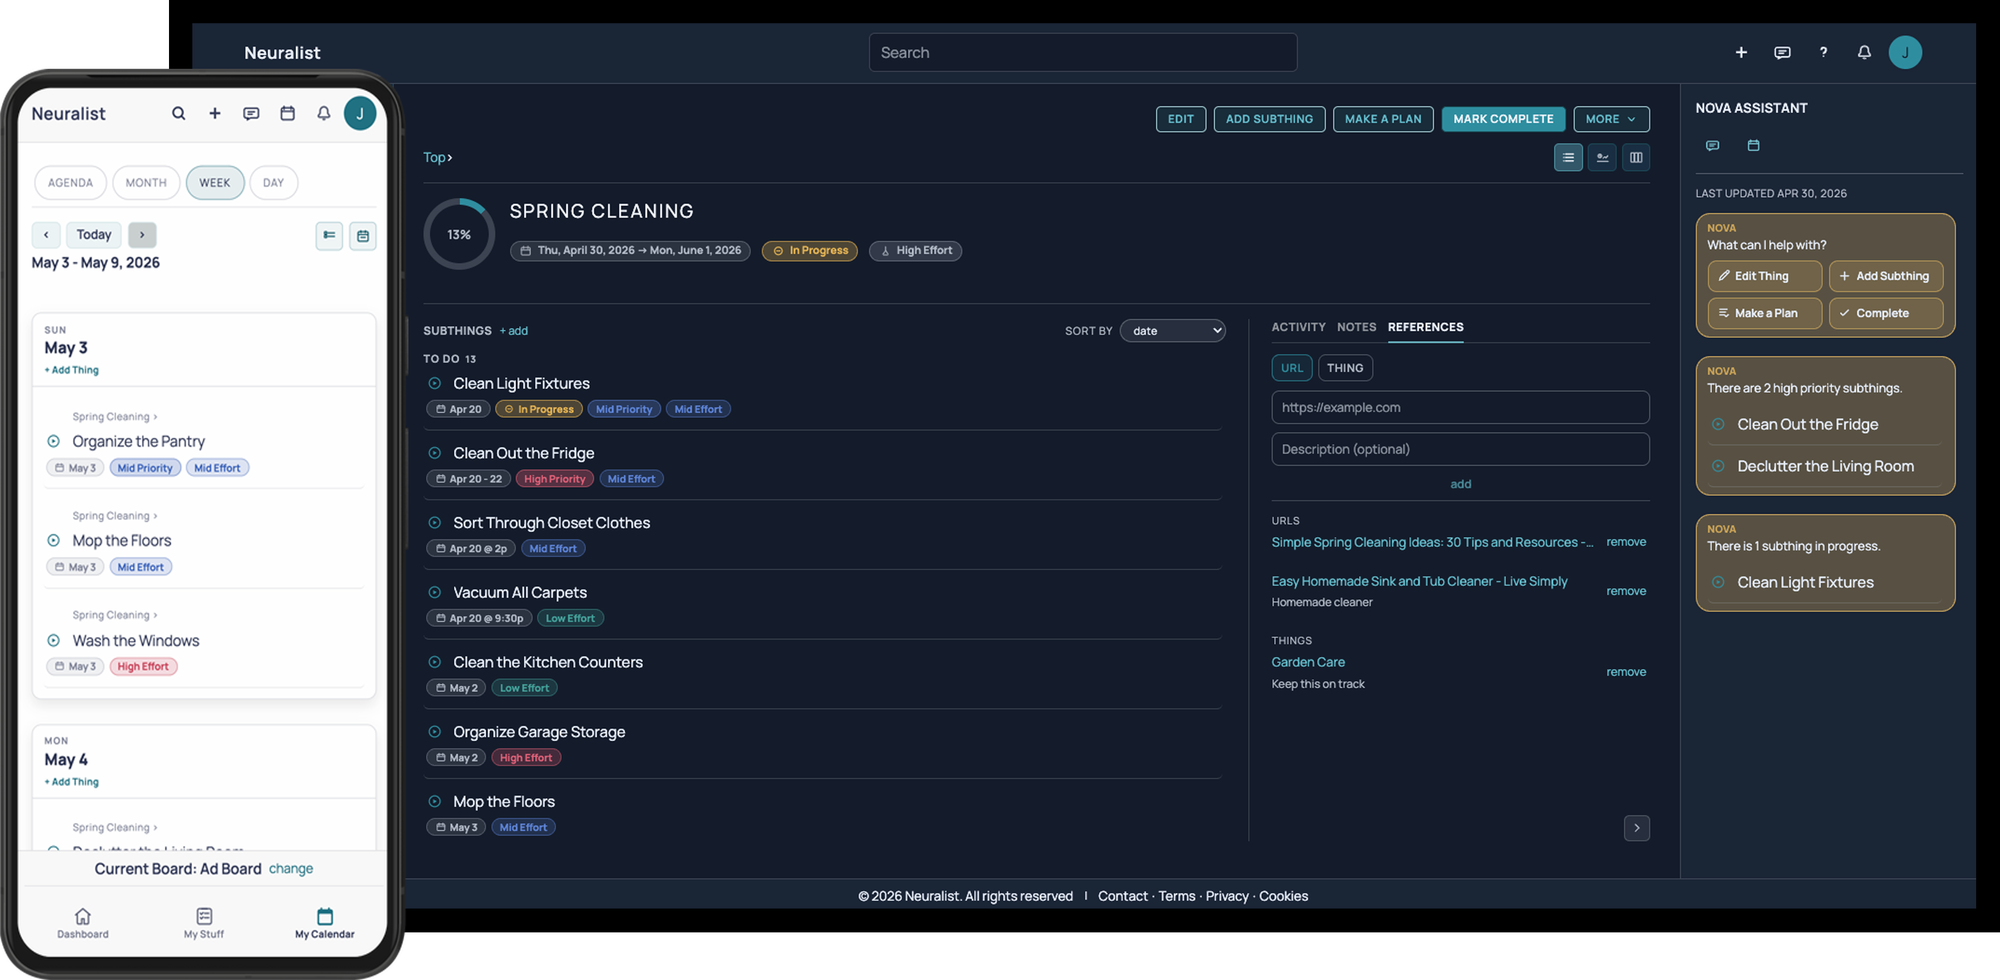
Task: Click the https://example.com URL input
Action: click(1460, 407)
